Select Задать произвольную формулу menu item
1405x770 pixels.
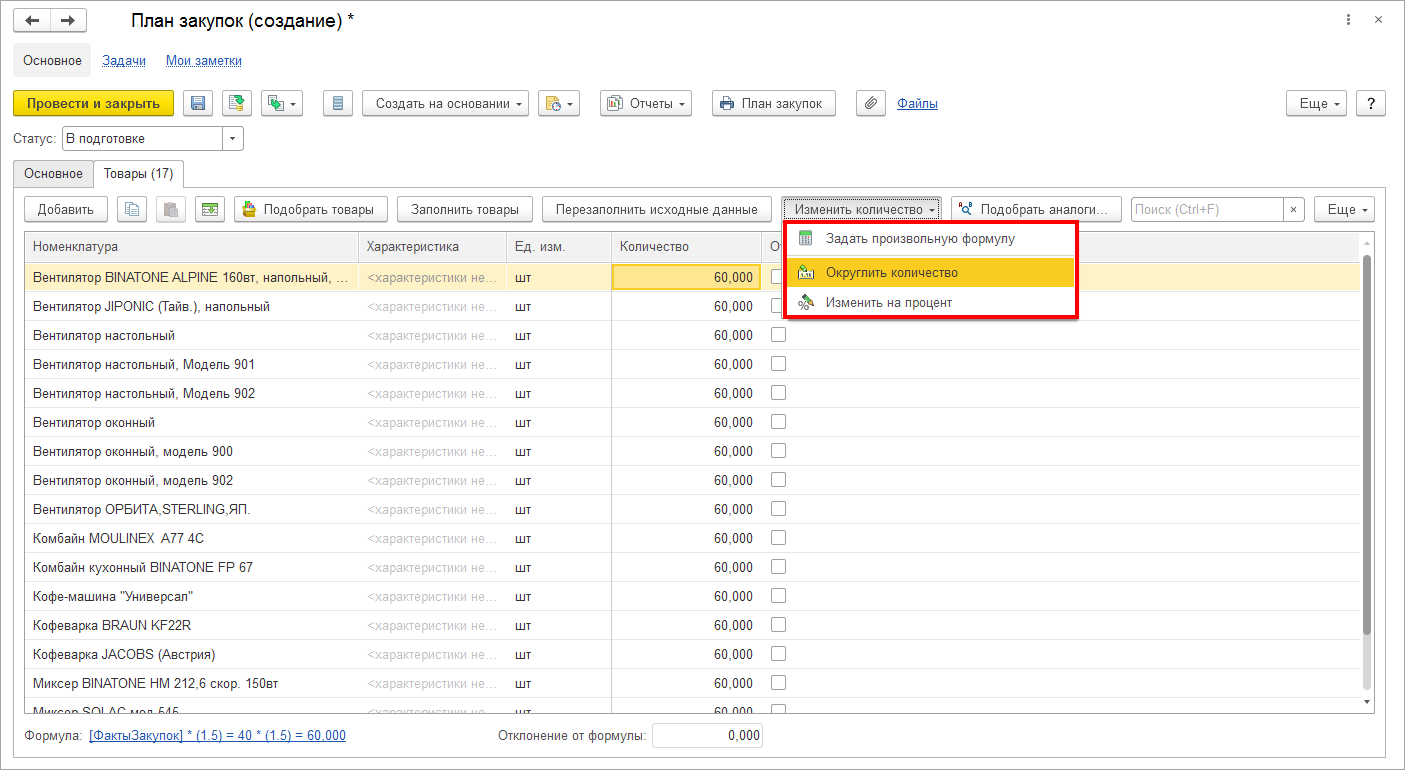[x=931, y=239]
